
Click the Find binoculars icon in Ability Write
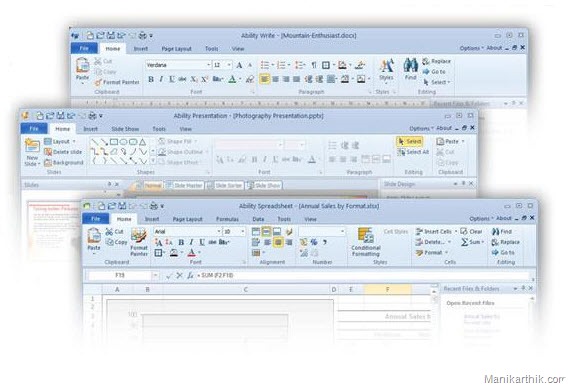410,66
